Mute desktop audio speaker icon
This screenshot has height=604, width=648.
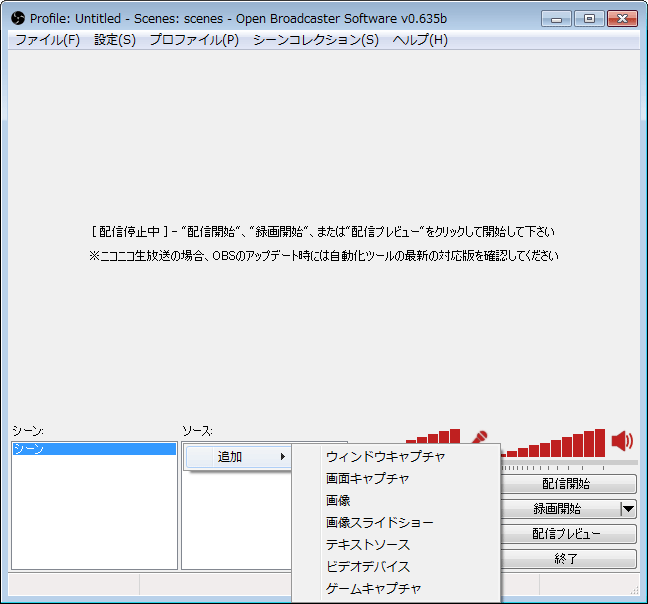622,441
